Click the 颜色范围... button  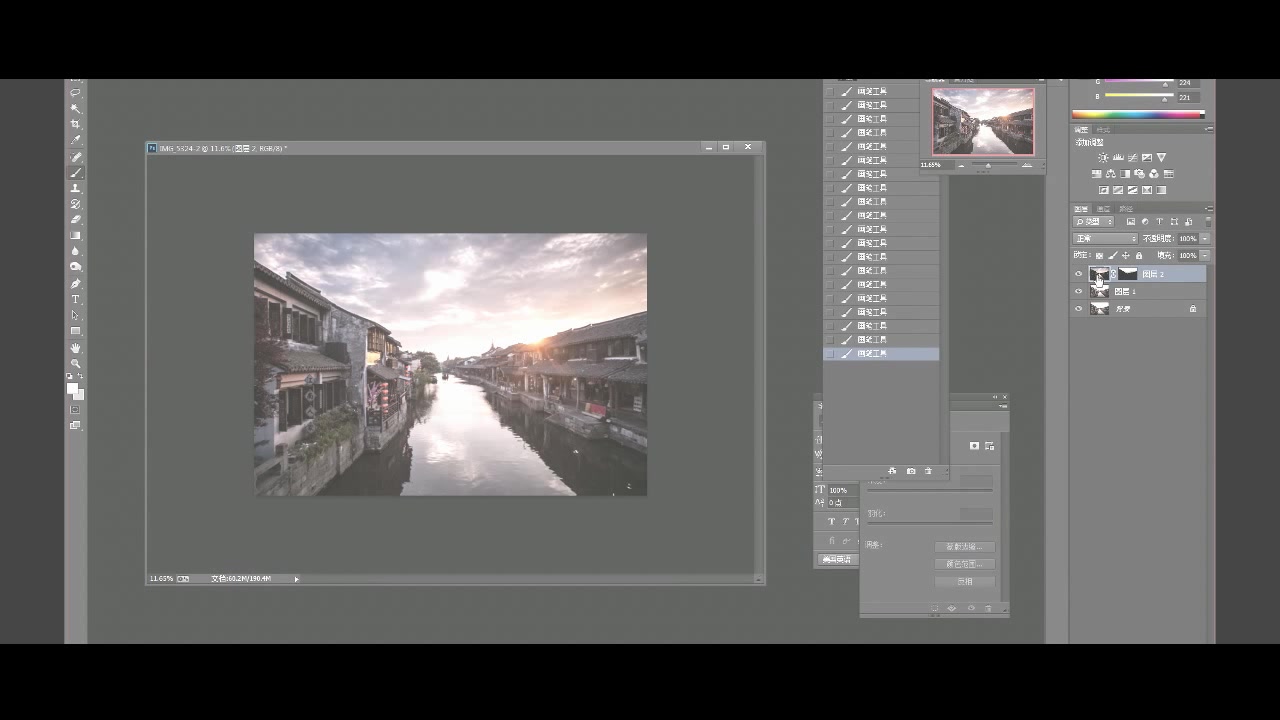click(965, 564)
